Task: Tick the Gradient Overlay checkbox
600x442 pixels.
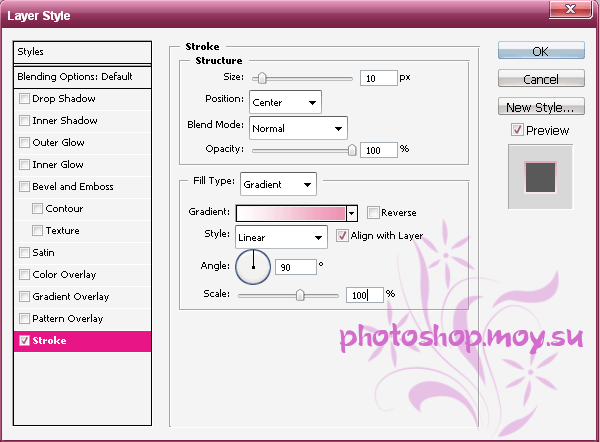Action: coord(24,297)
